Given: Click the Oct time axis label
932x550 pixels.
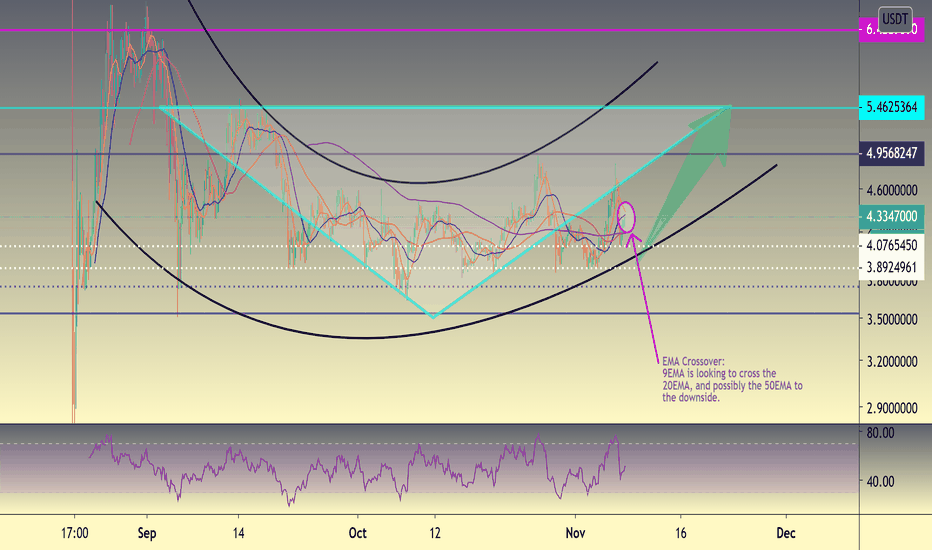Looking at the screenshot, I should [x=358, y=533].
